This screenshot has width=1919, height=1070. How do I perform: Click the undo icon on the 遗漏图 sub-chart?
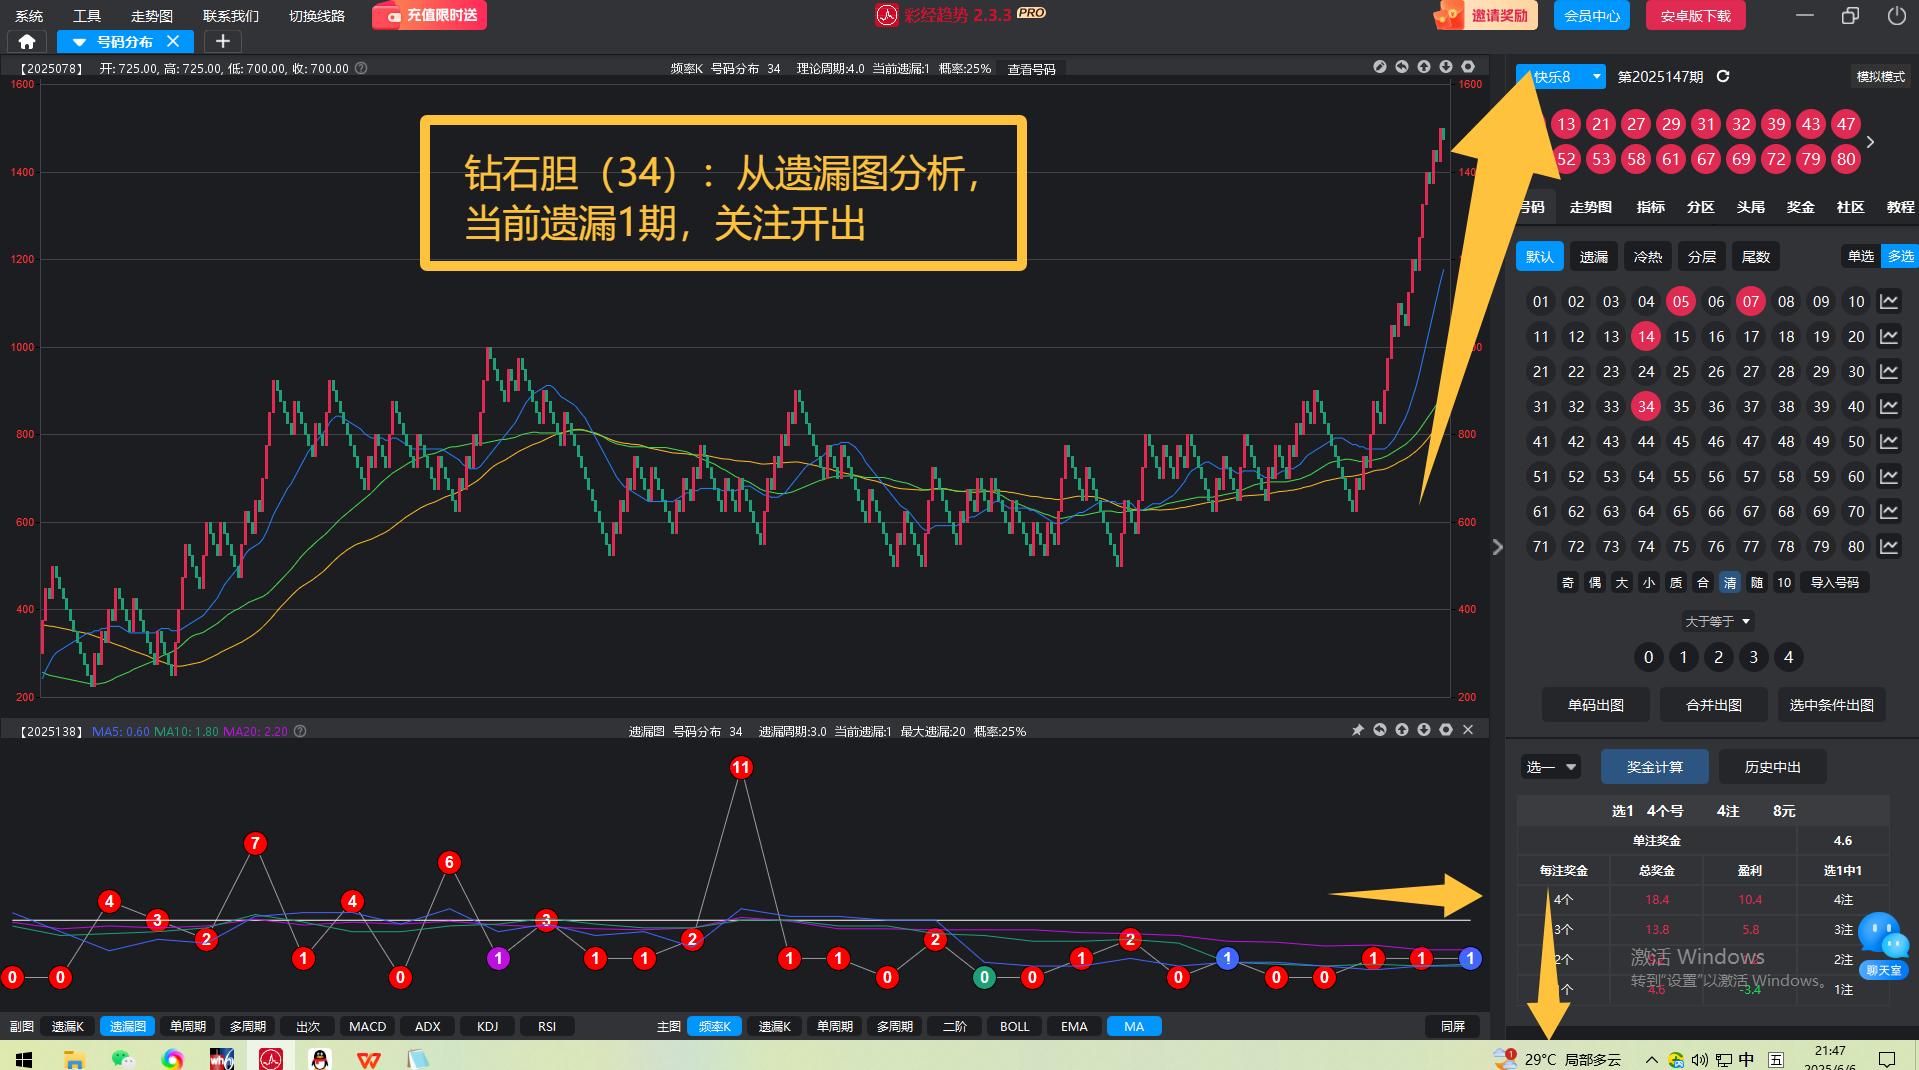[1380, 730]
